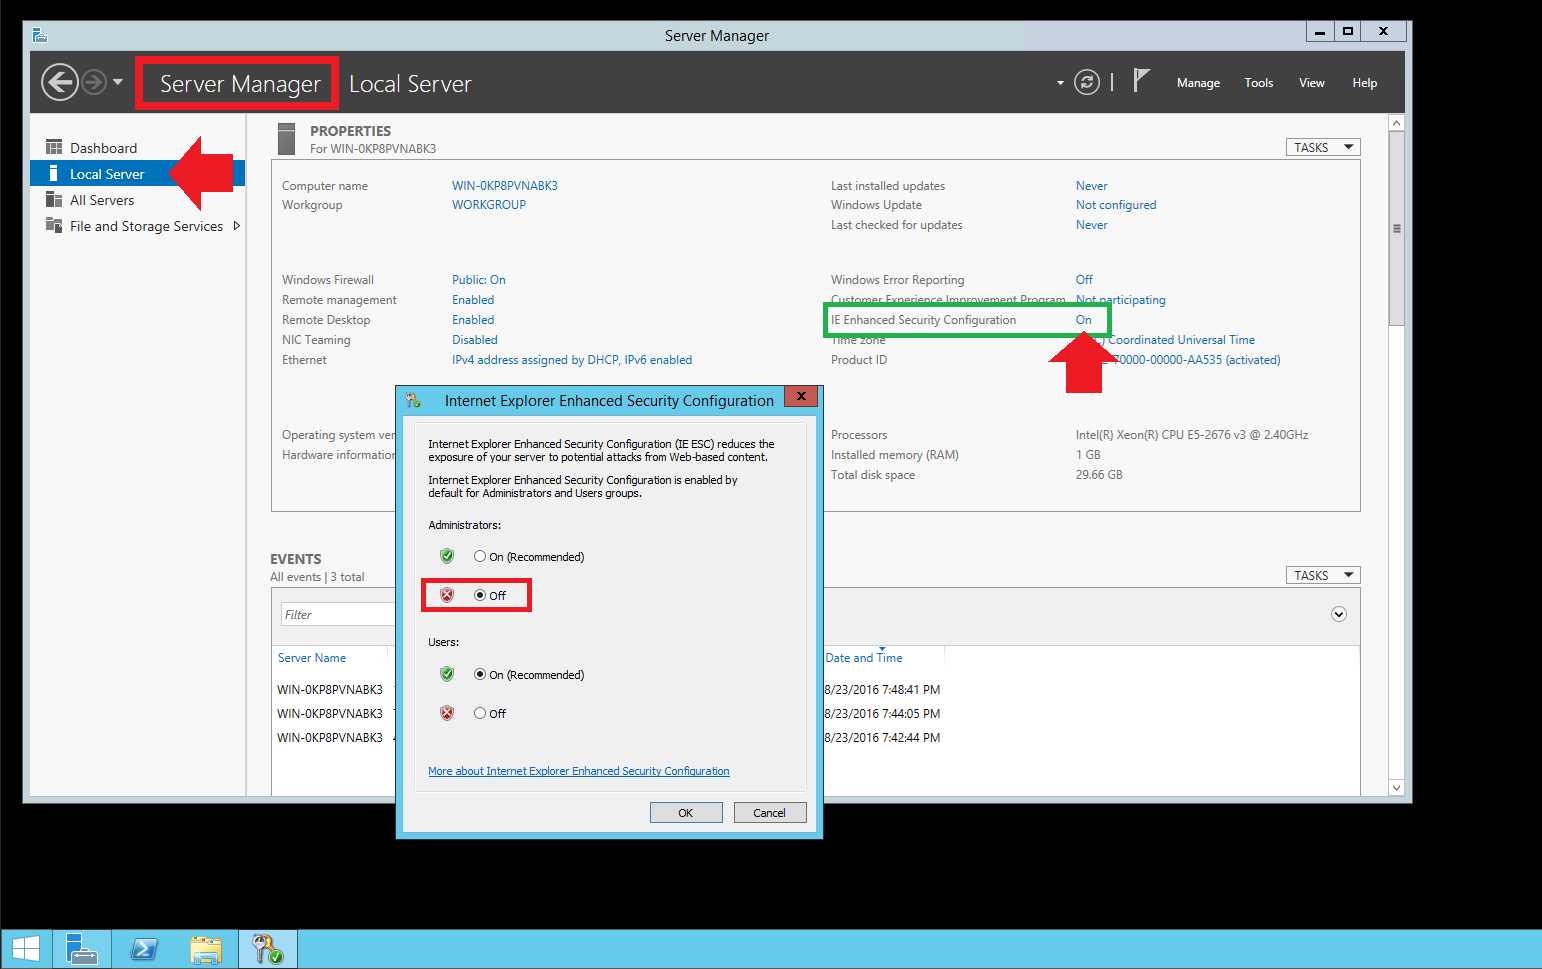Select Users Off radio button
The width and height of the screenshot is (1542, 969).
[x=480, y=713]
